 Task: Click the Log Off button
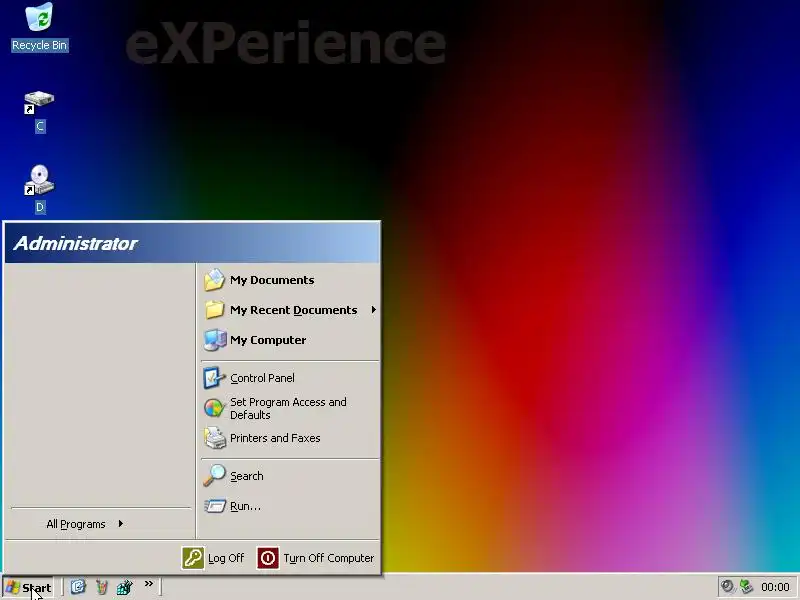click(x=213, y=558)
